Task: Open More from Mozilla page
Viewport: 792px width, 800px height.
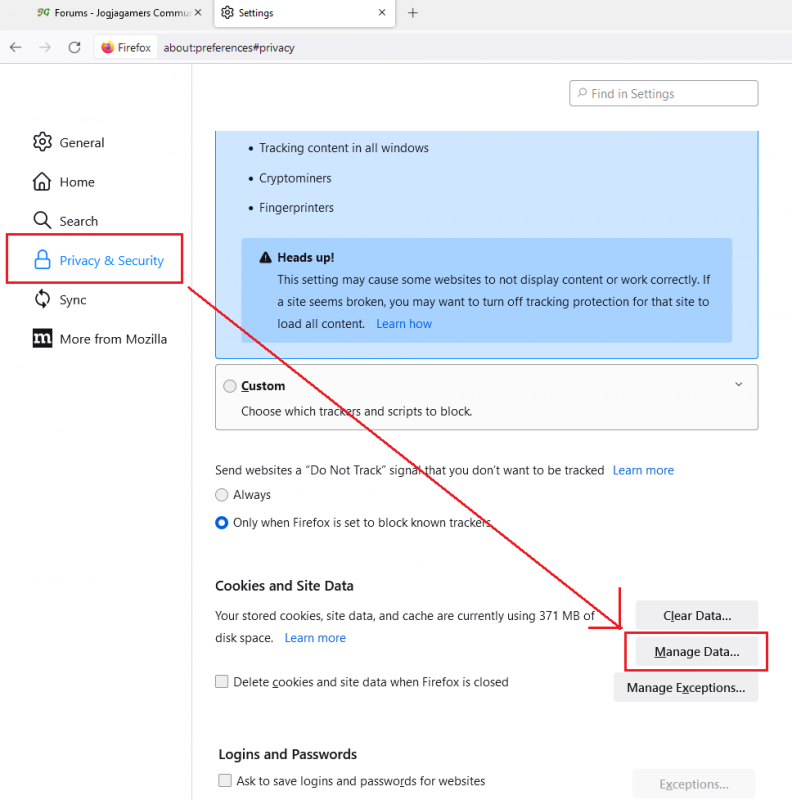Action: tap(100, 339)
